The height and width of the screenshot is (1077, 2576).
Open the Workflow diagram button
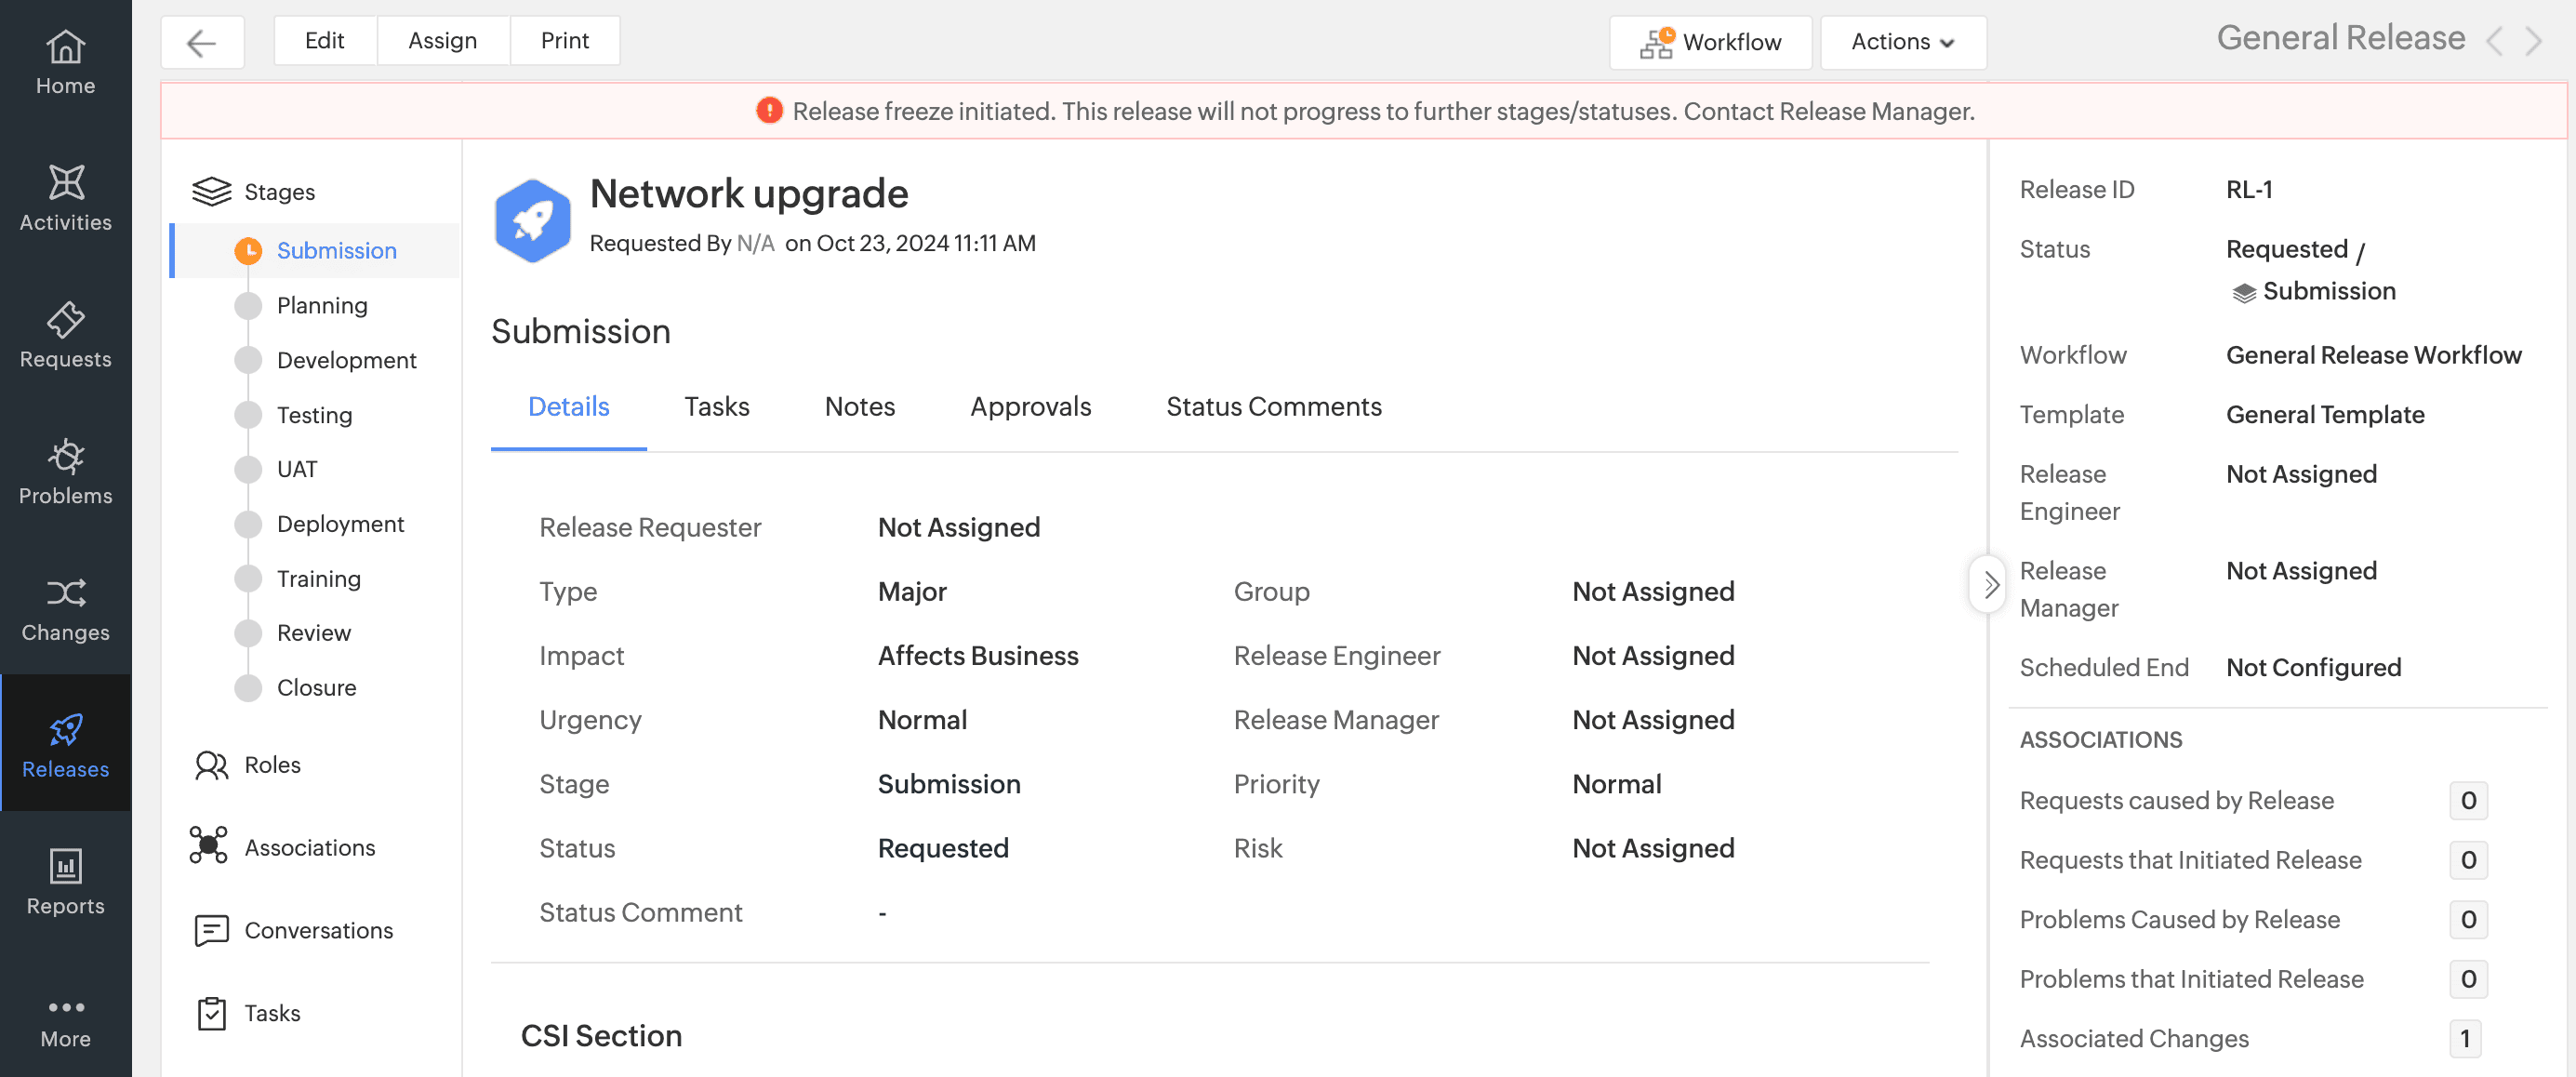click(1709, 42)
